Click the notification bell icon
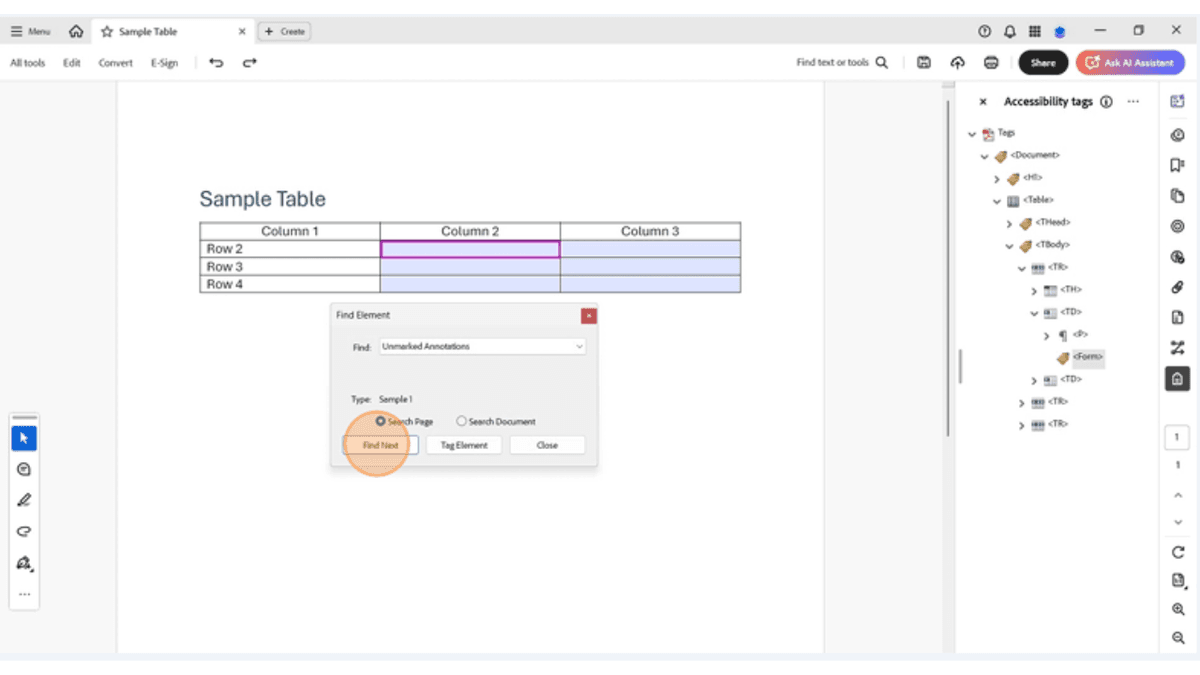Viewport: 1200px width, 675px height. [1010, 31]
